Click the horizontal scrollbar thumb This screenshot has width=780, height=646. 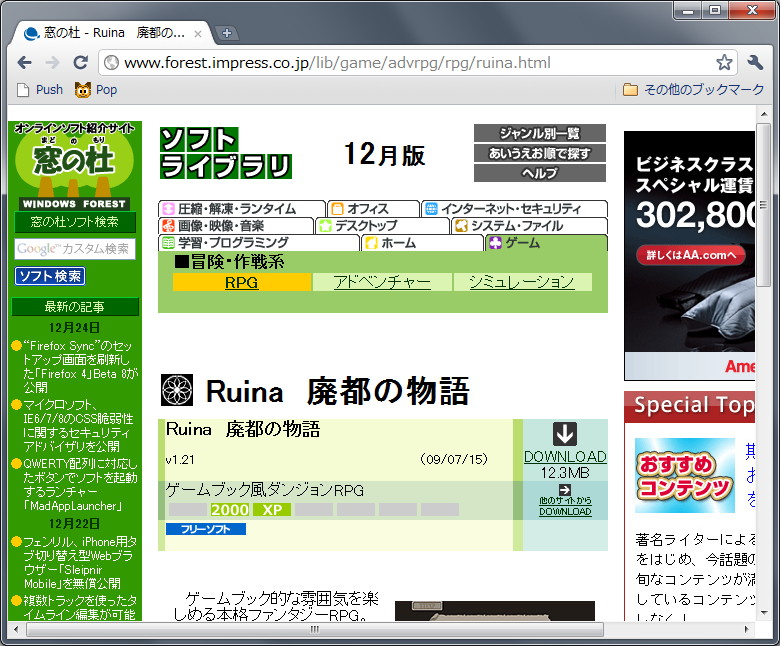point(315,629)
